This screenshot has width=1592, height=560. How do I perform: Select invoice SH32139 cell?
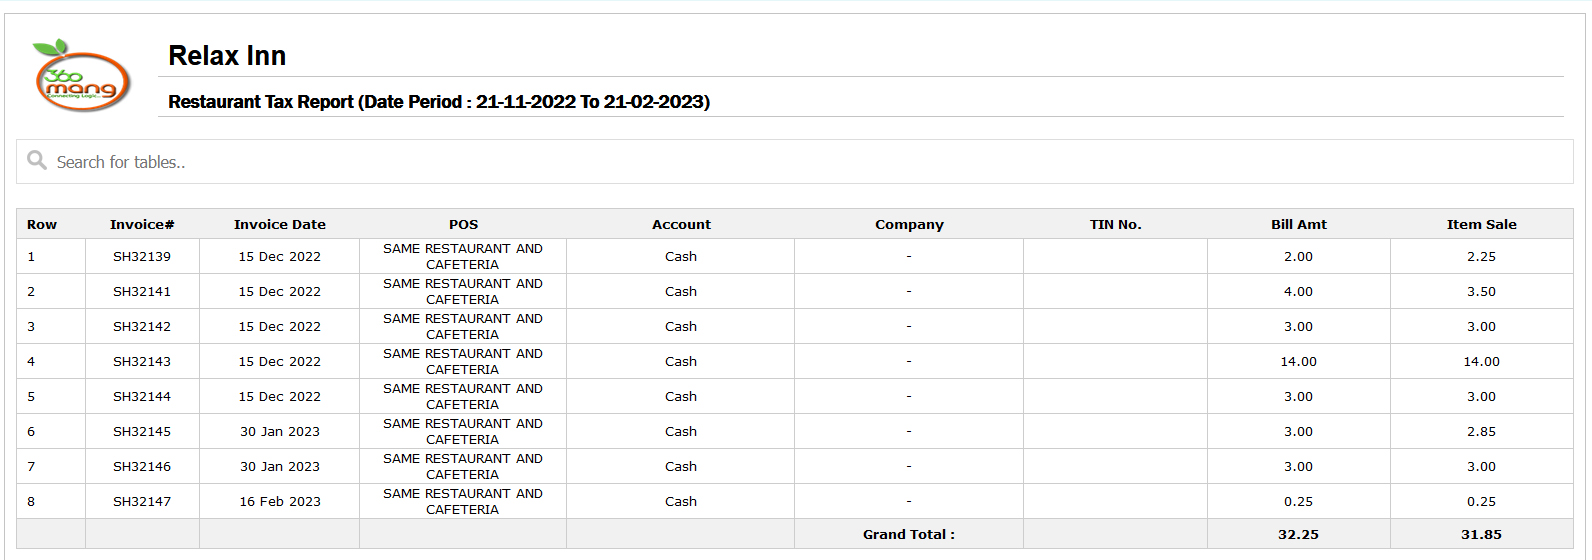tap(142, 257)
